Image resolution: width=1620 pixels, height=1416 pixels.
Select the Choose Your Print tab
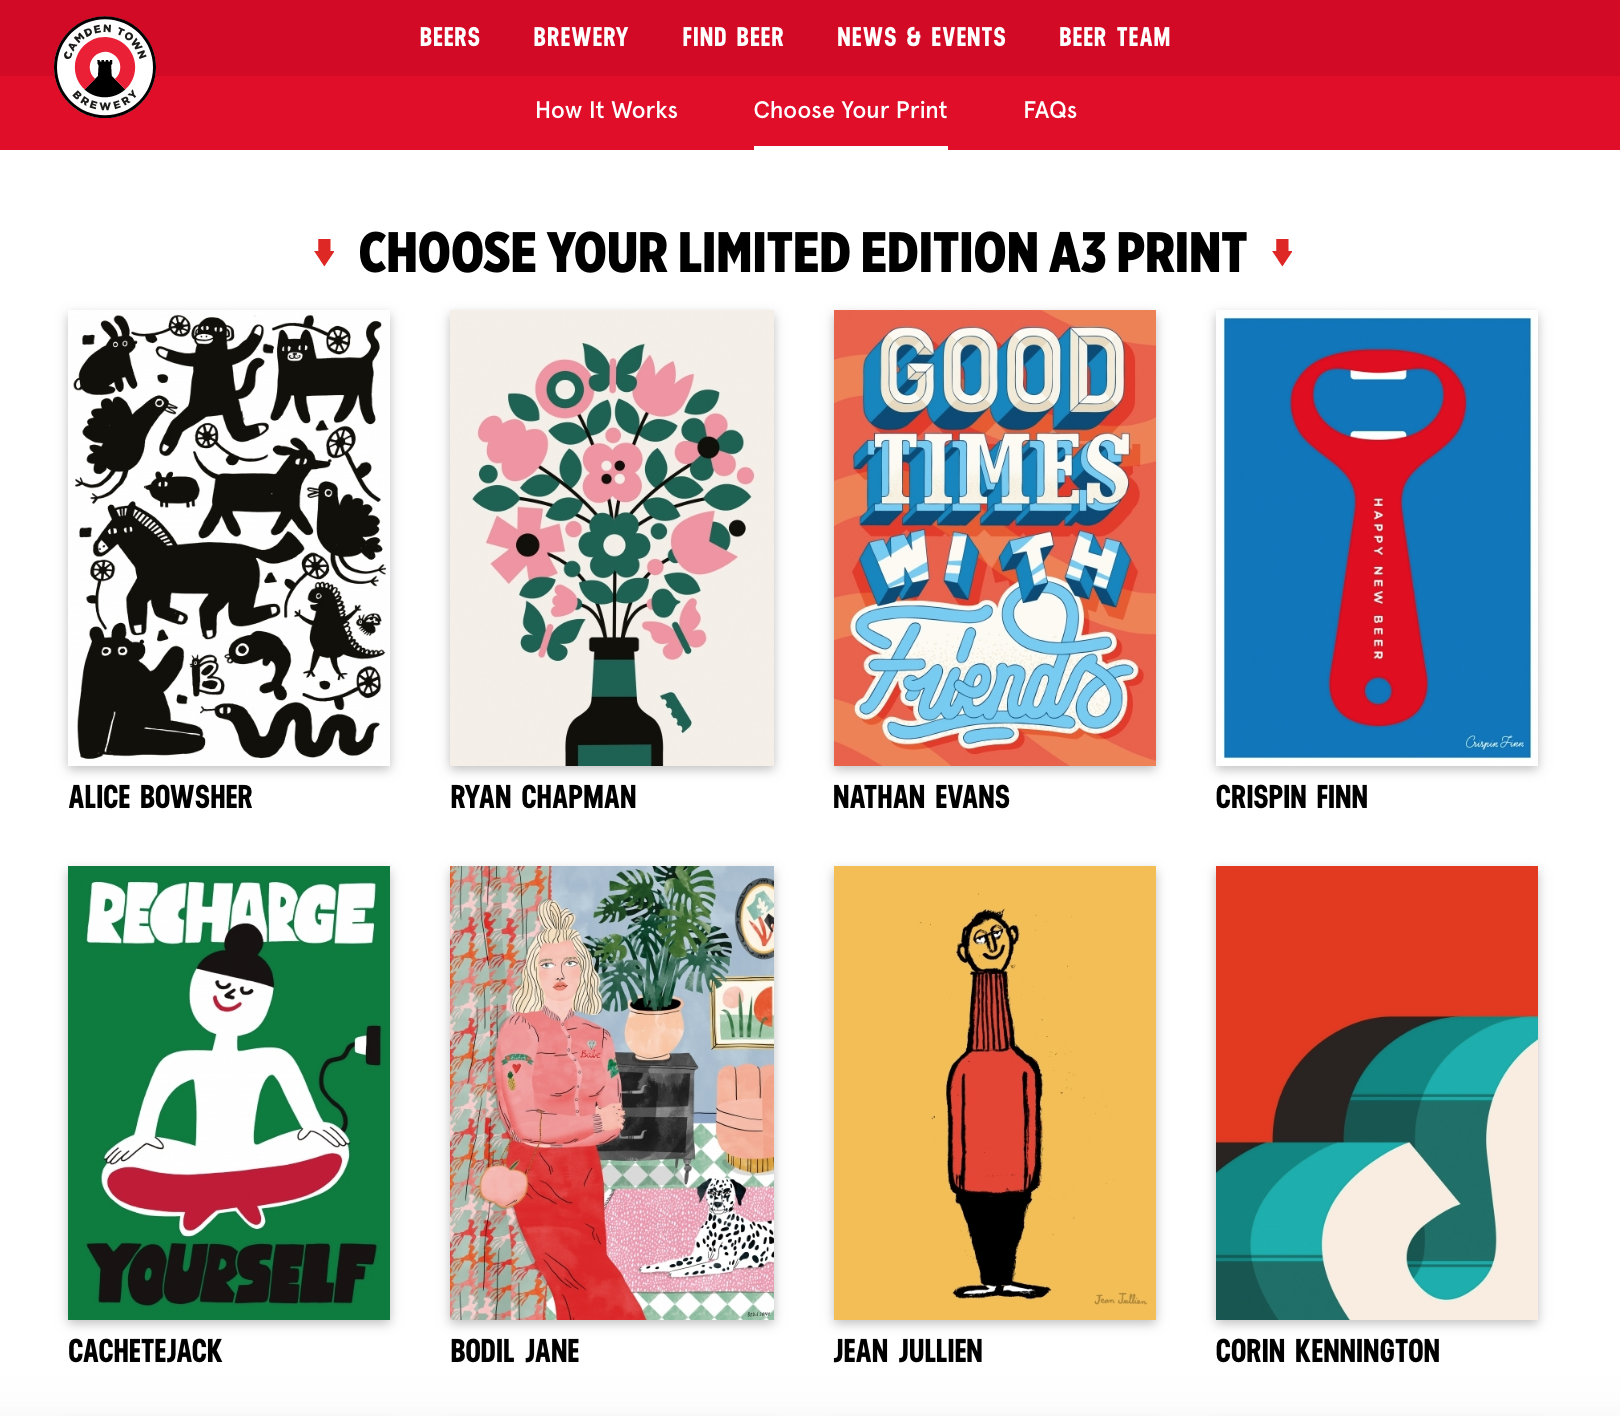pos(851,110)
